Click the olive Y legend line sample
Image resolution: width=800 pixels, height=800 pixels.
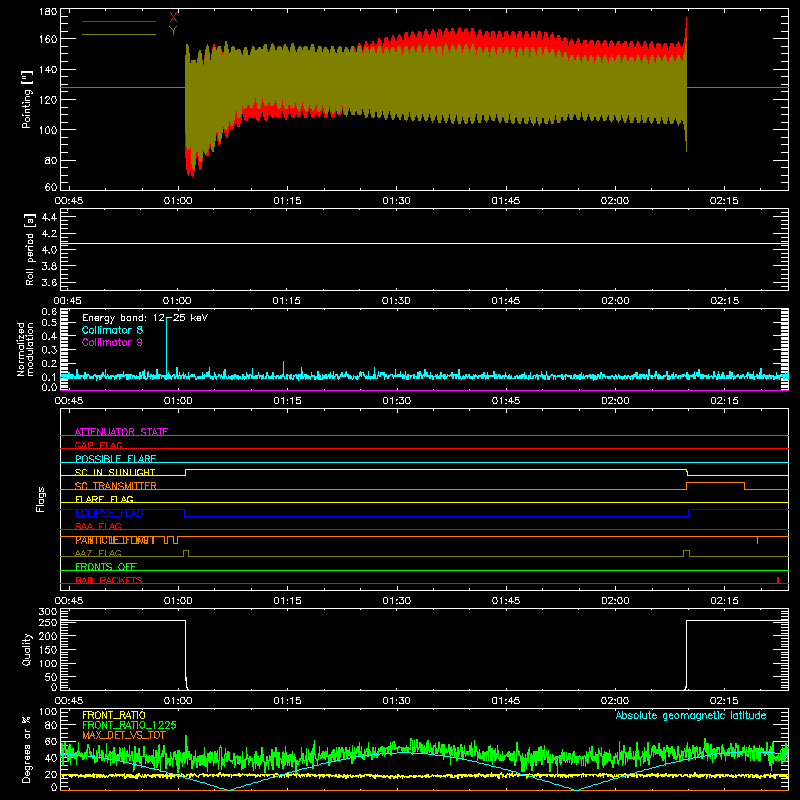point(118,35)
